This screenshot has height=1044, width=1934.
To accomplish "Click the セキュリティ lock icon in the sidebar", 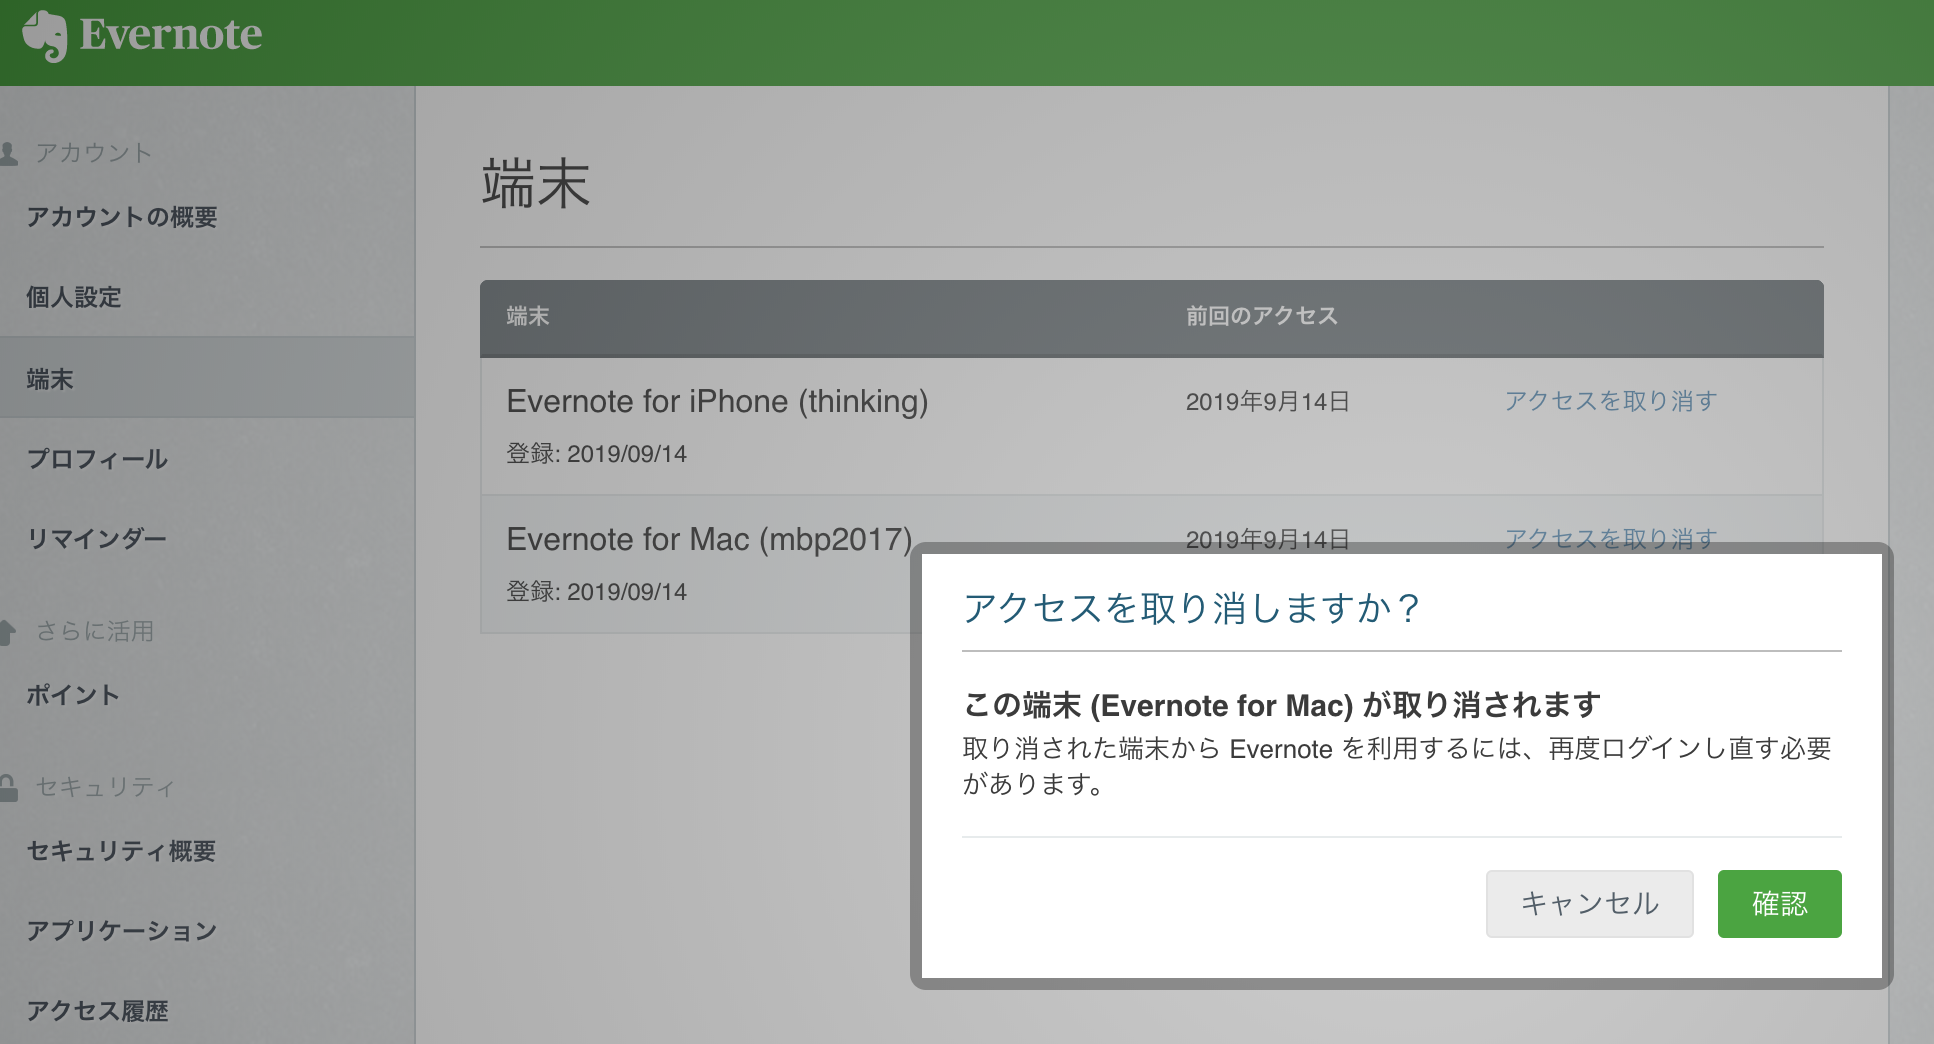I will [9, 788].
